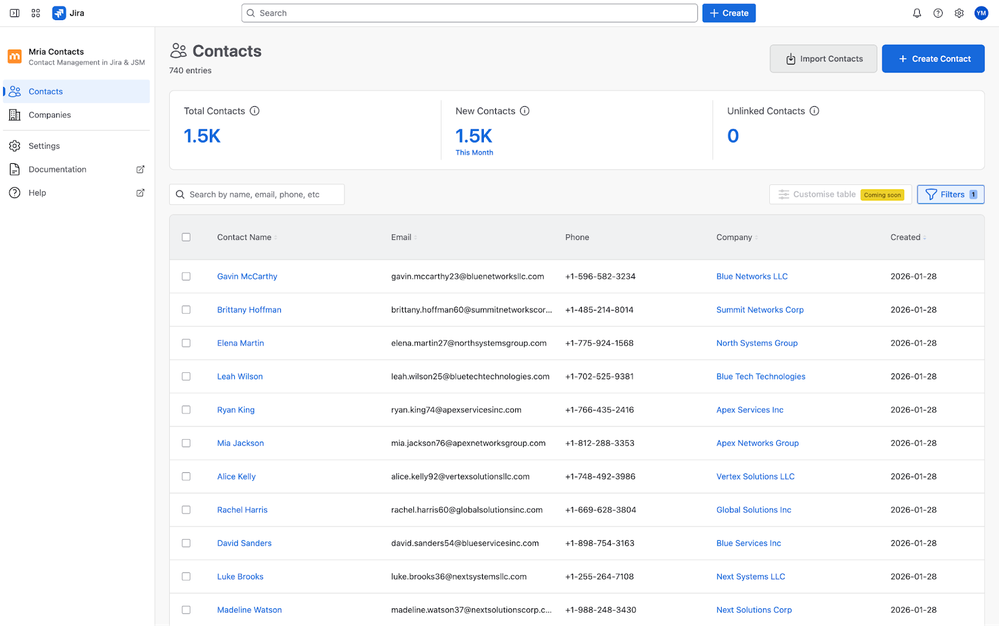Open the Blue Networks LLC company link
The height and width of the screenshot is (626, 999).
[x=752, y=276]
